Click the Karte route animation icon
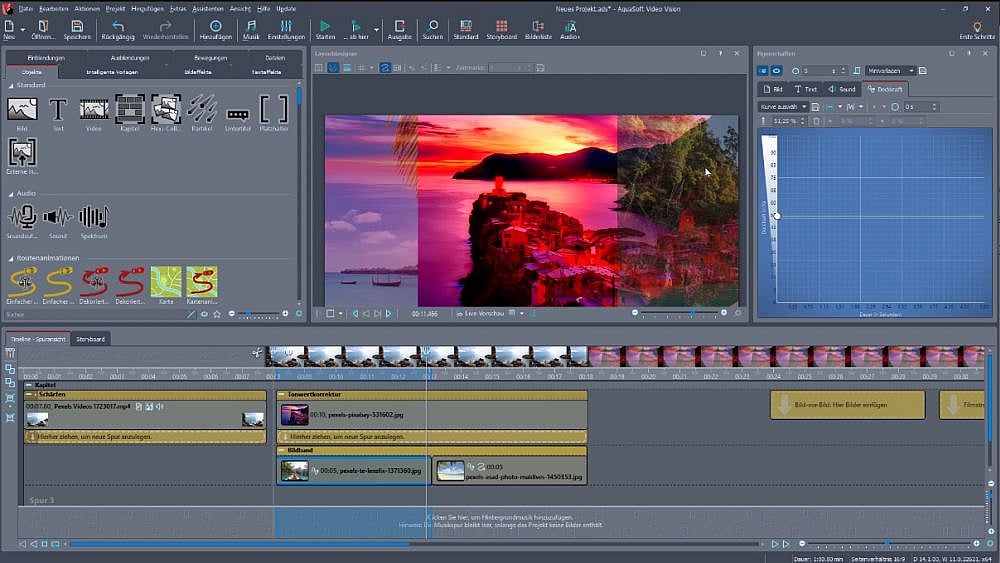Viewport: 1000px width, 563px height. pos(165,283)
